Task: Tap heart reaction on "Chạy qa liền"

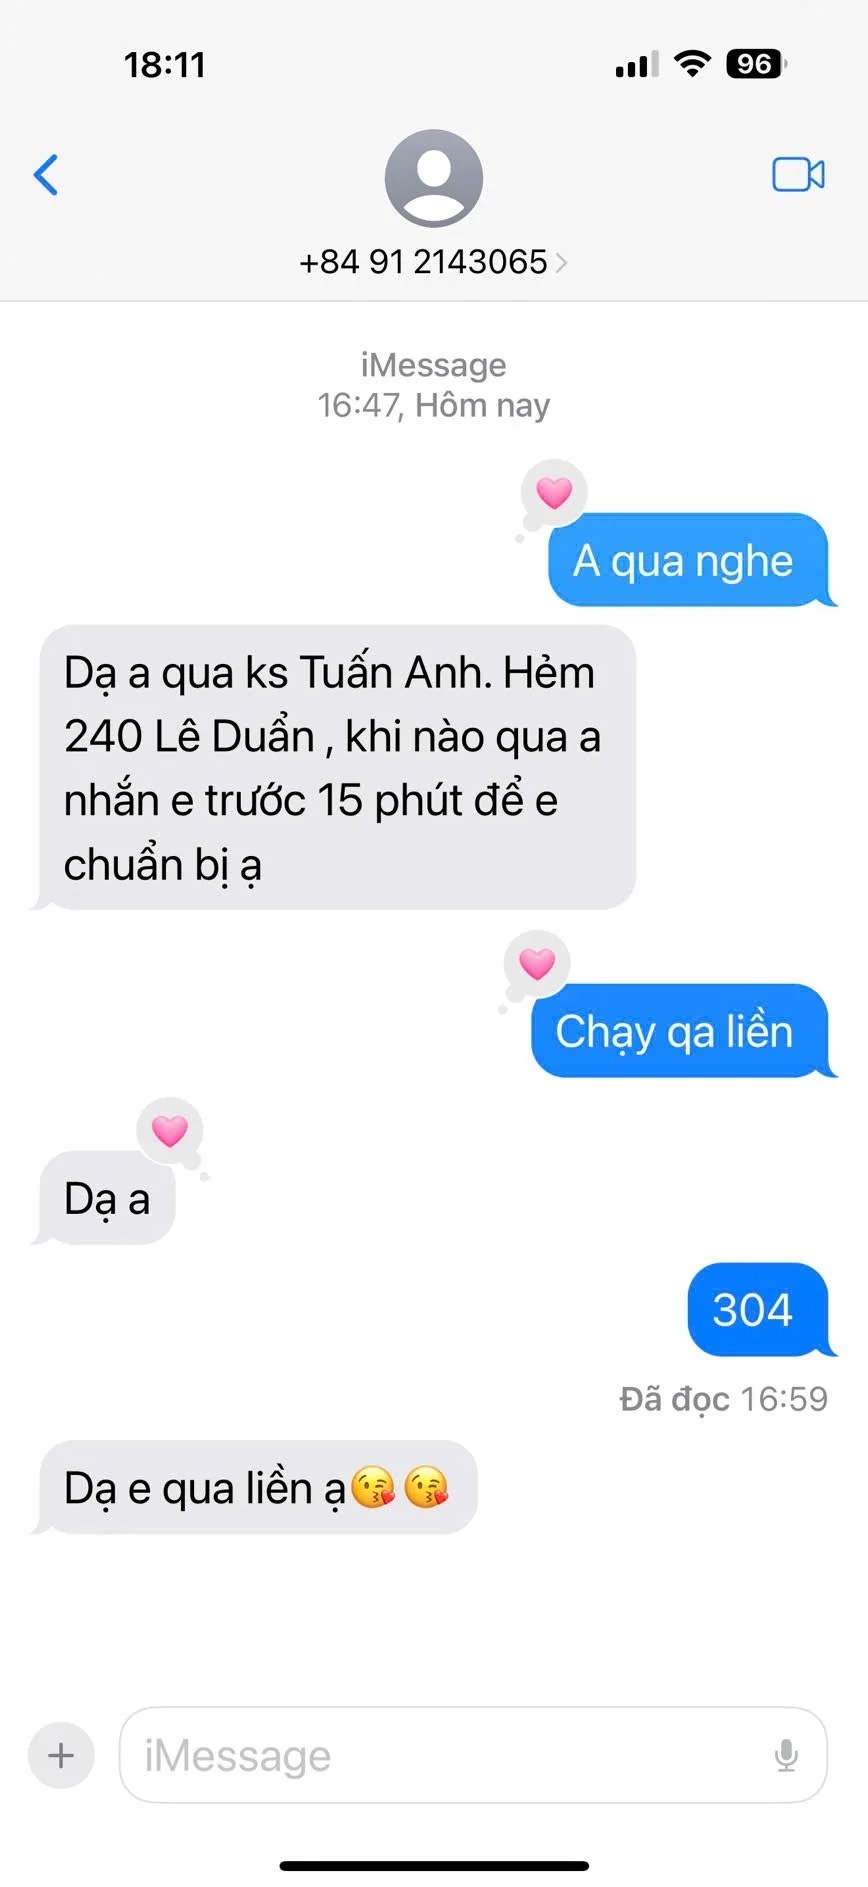Action: (537, 963)
